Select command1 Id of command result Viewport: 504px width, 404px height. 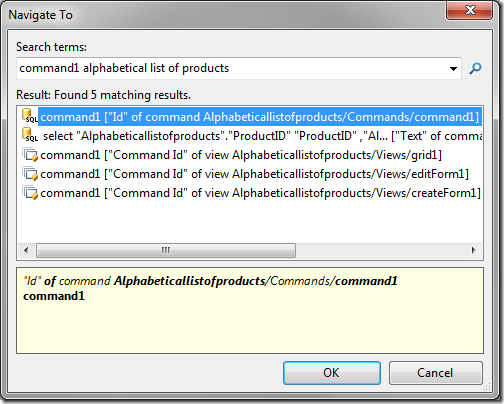pos(260,117)
